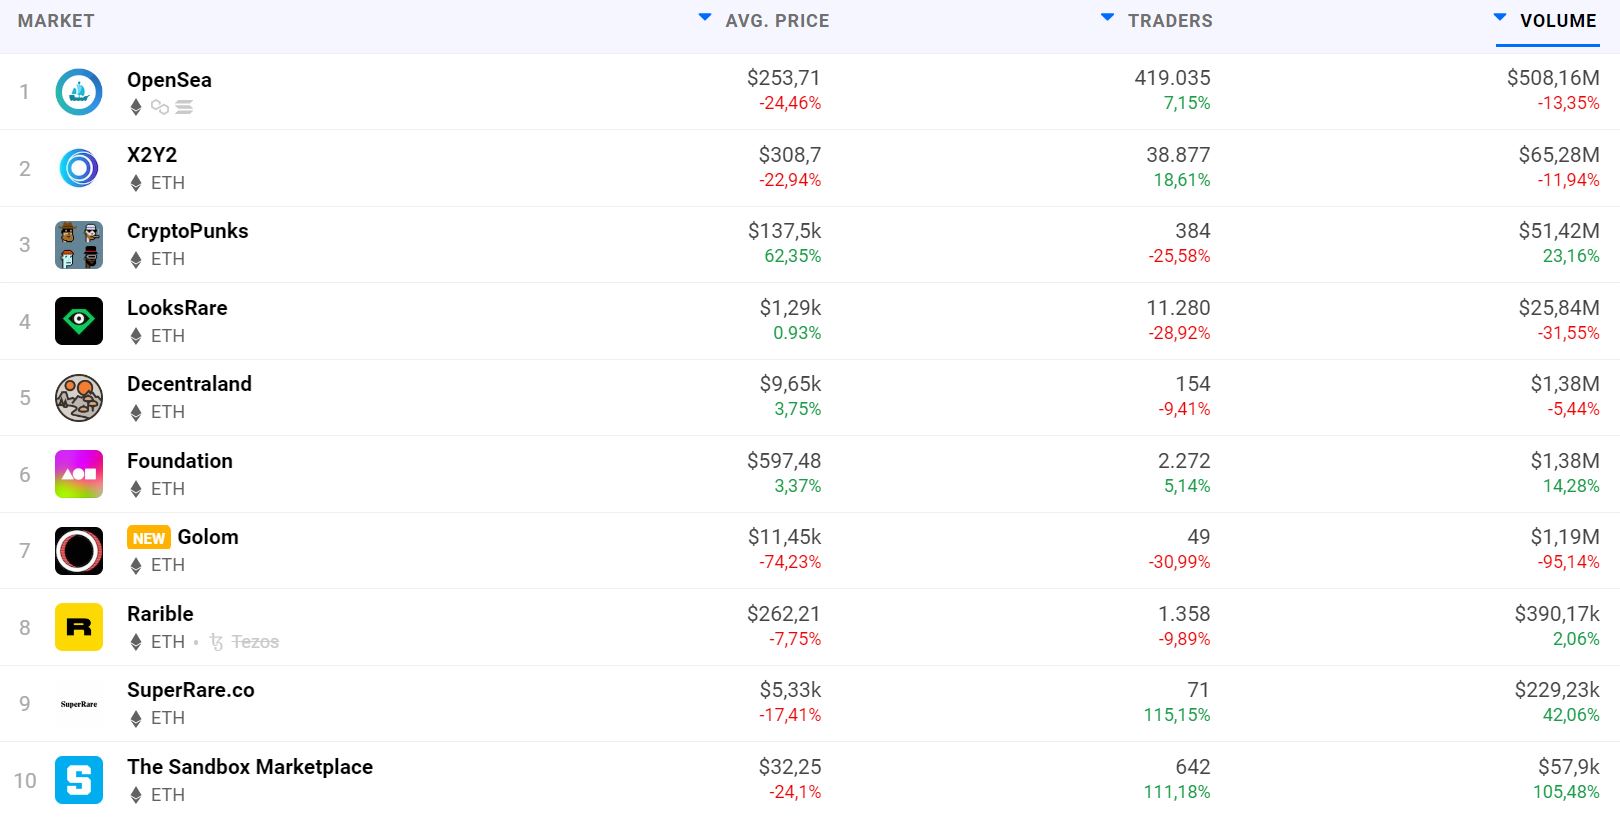Click Sandbox Marketplace avg price $32,25

tap(790, 767)
